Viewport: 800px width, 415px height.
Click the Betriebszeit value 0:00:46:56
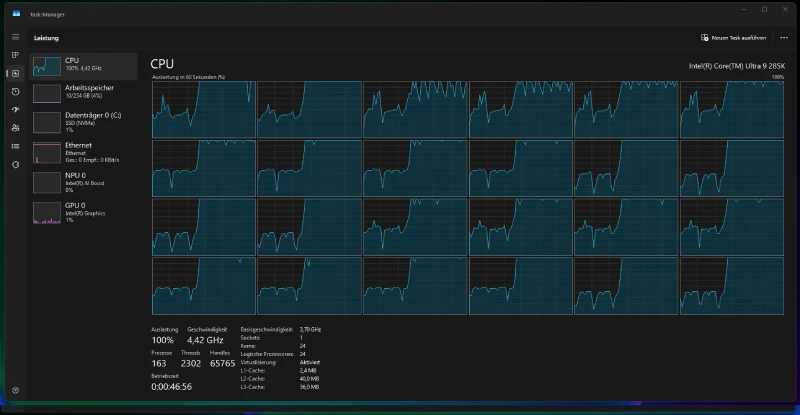pyautogui.click(x=171, y=386)
